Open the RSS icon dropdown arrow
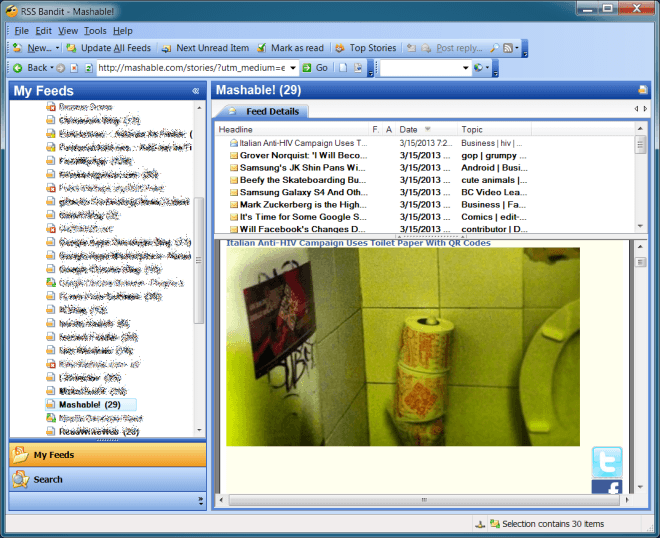660x538 pixels. coord(517,48)
